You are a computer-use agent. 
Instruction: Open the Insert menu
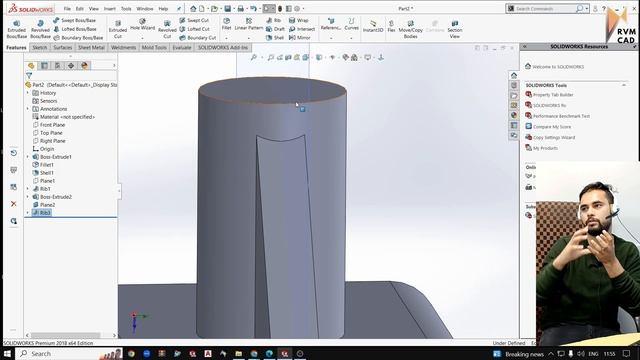[x=109, y=9]
